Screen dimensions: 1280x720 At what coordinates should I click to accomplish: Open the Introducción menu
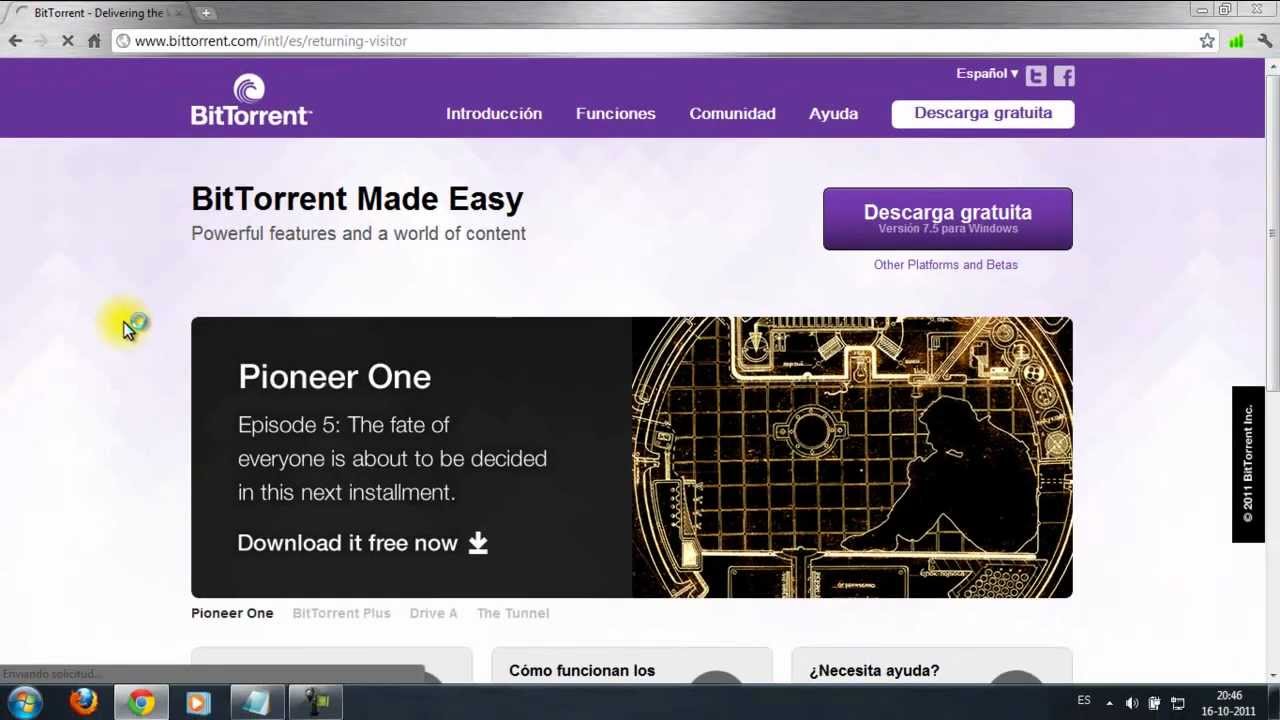494,114
